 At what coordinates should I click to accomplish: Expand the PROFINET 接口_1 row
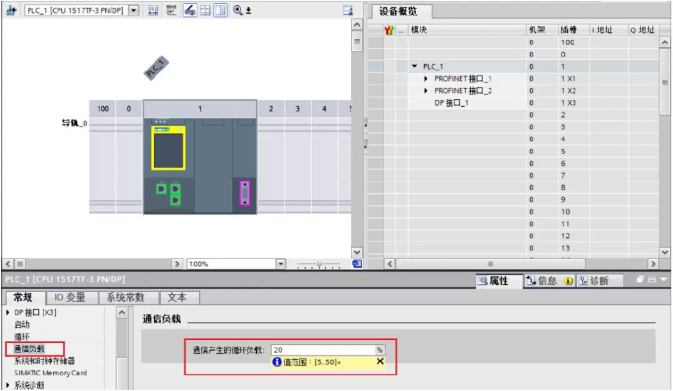tap(425, 79)
